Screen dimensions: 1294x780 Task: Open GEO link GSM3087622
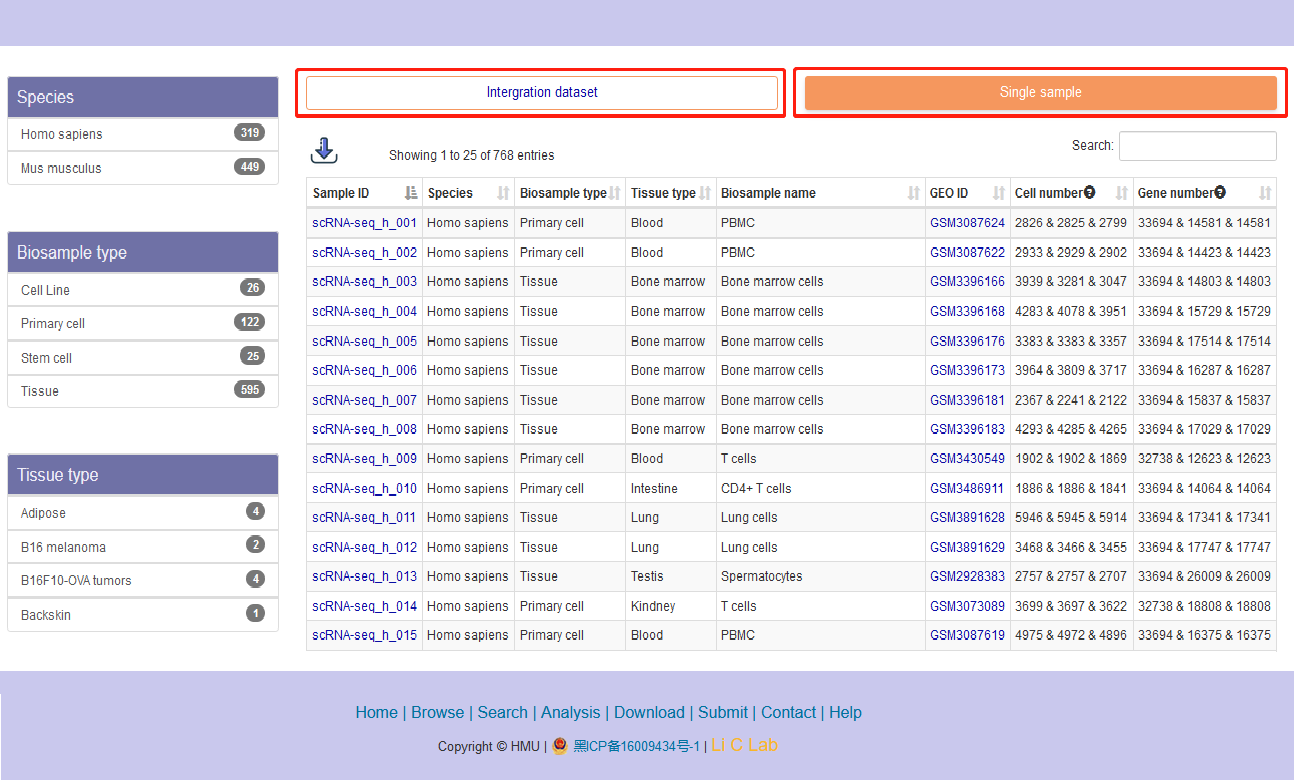(967, 253)
